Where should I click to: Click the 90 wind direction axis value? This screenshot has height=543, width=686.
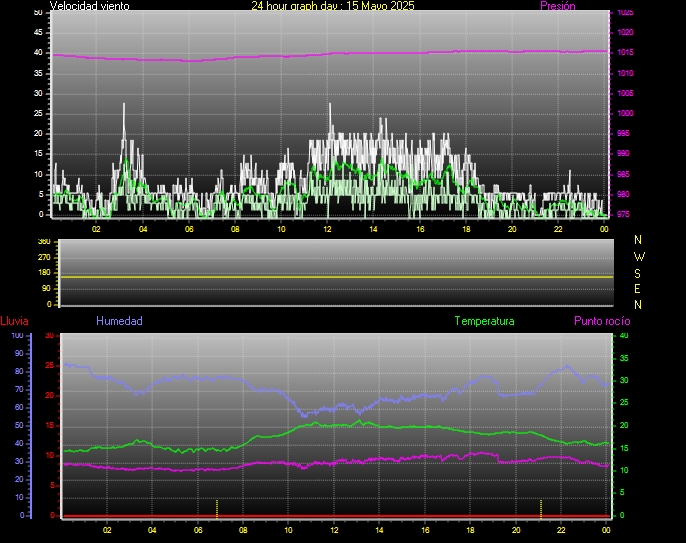(46, 288)
